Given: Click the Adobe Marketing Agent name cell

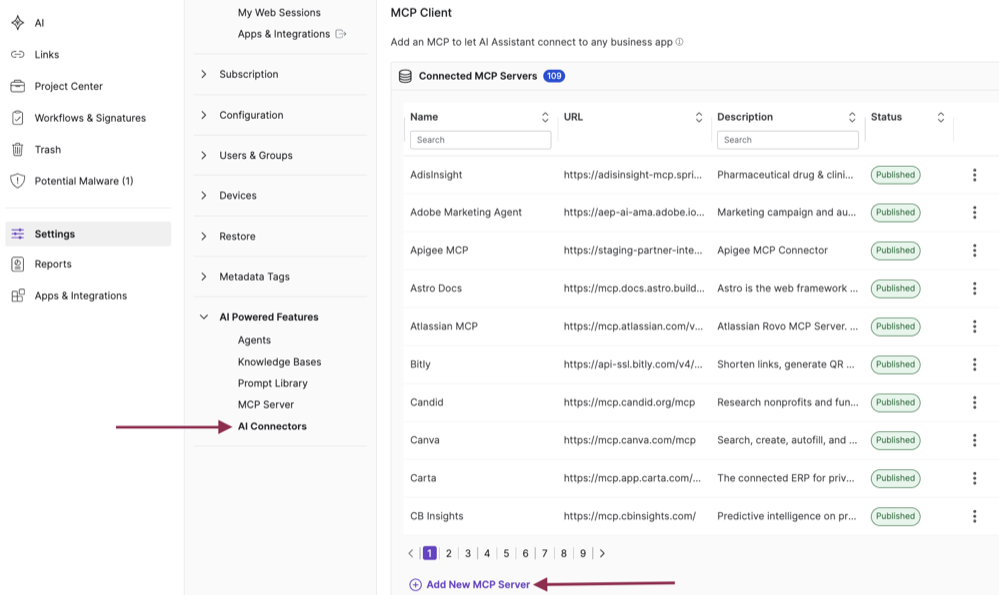Looking at the screenshot, I should click(466, 212).
